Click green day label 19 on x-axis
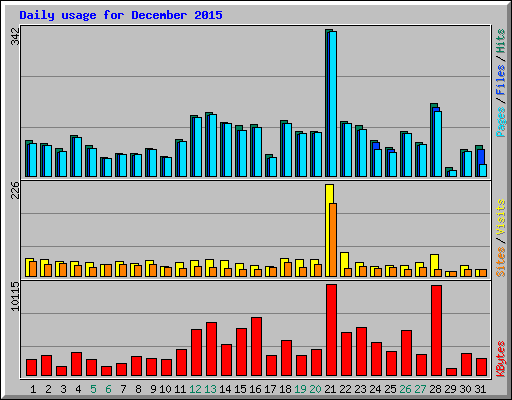 300,389
